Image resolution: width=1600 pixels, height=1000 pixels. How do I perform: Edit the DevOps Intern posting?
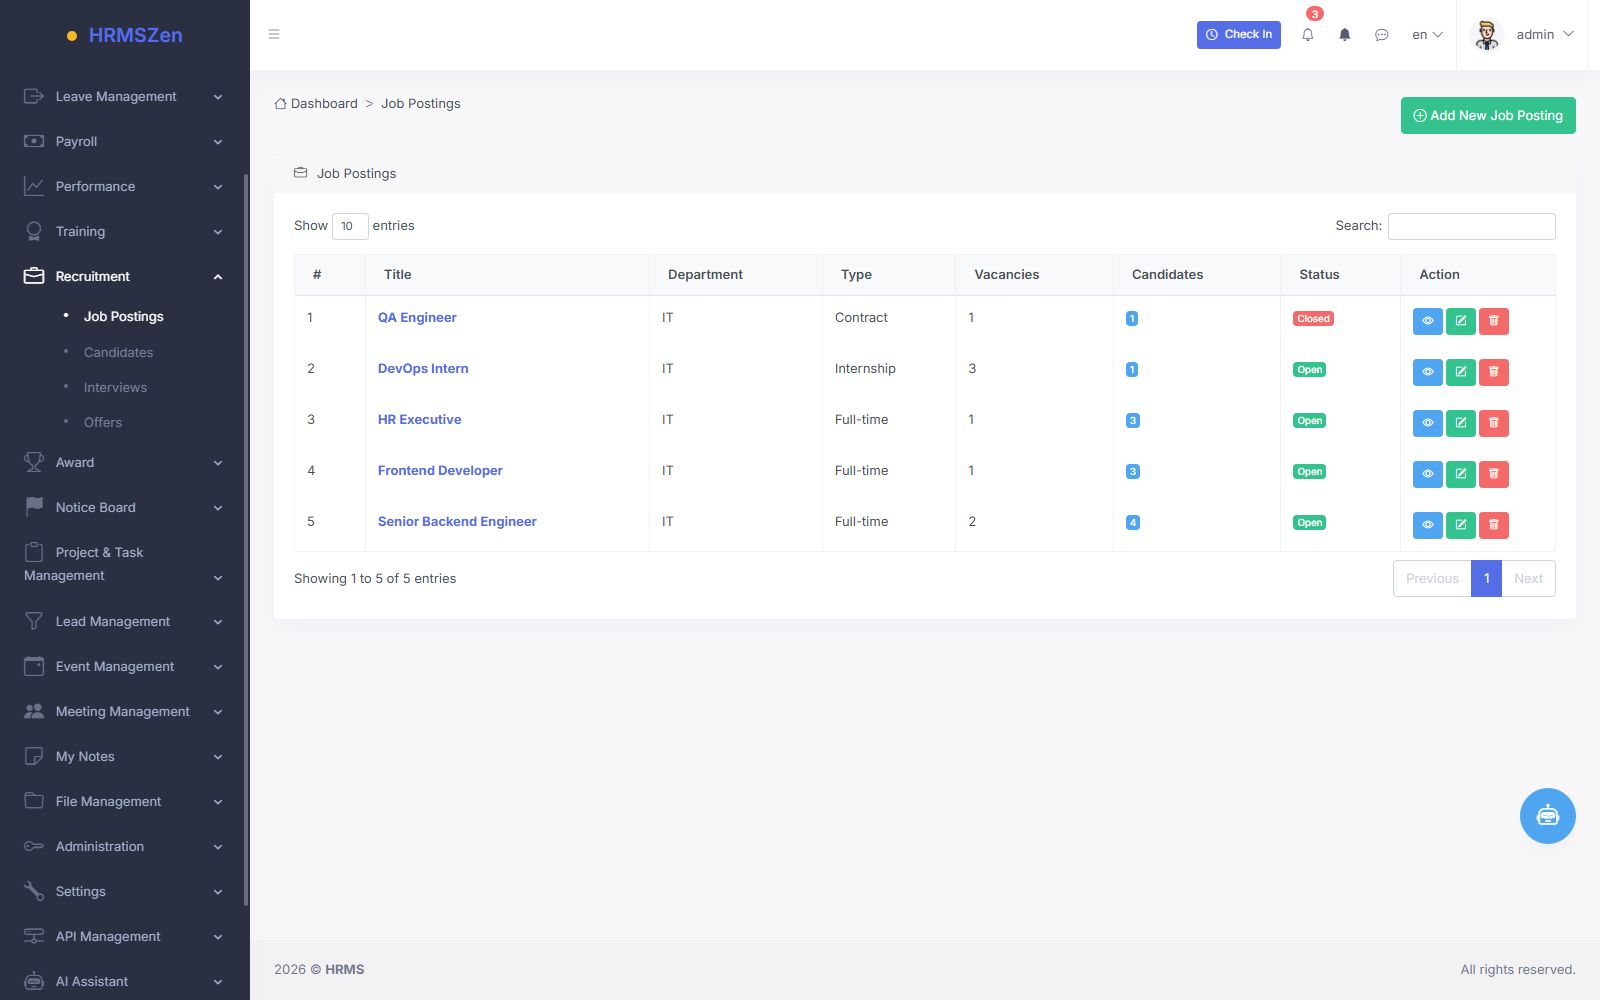[1461, 372]
